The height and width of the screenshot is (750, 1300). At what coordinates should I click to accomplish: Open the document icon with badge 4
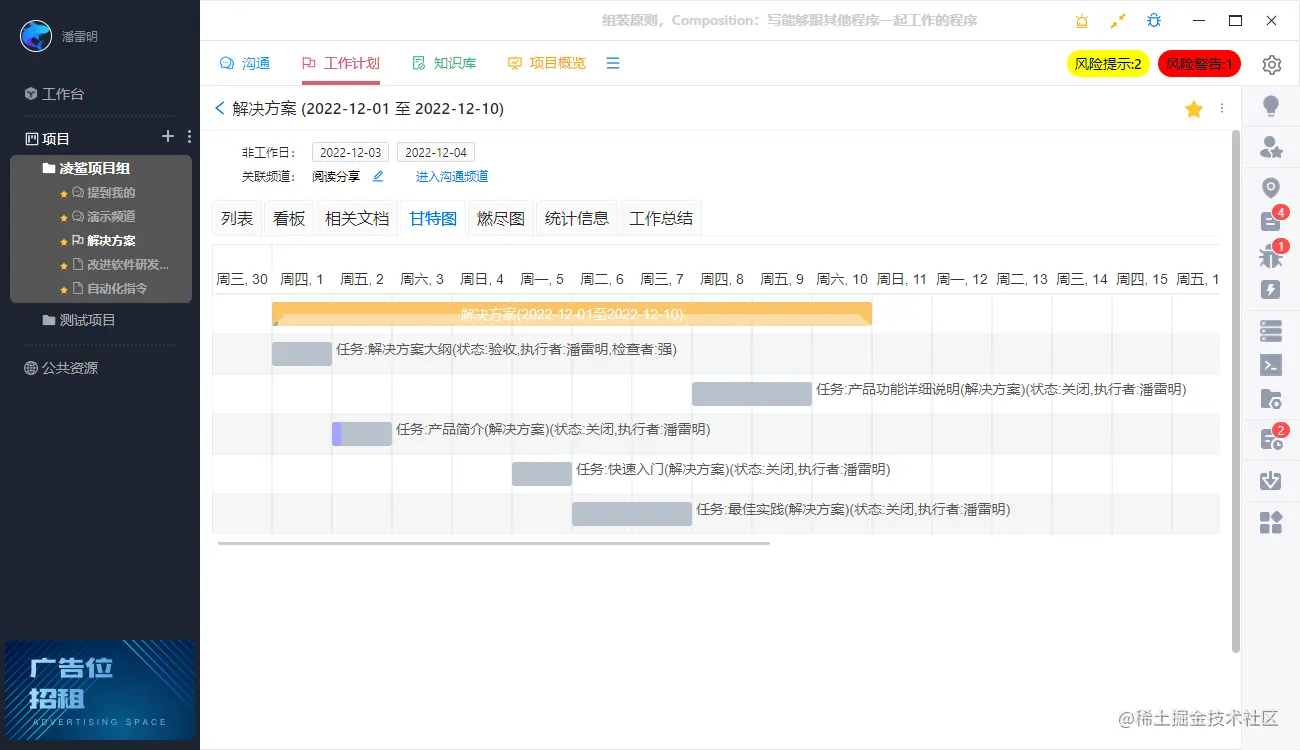click(x=1271, y=221)
